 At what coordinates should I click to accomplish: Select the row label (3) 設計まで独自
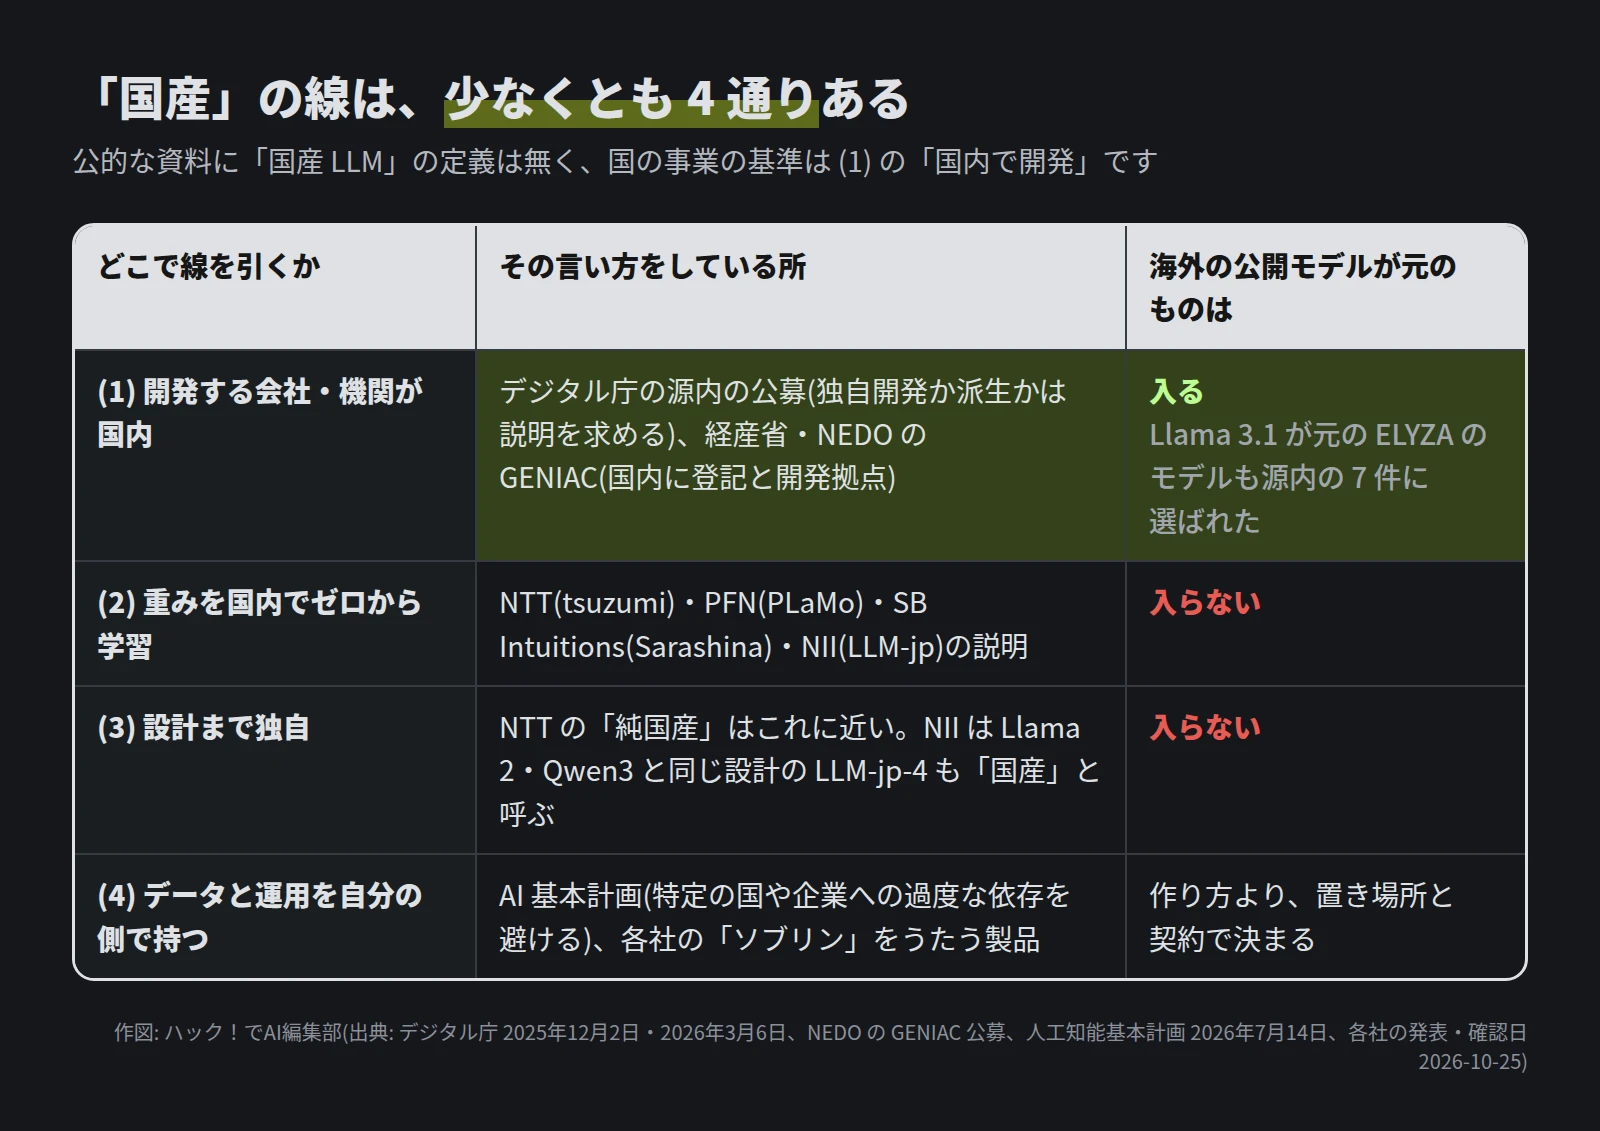204,727
